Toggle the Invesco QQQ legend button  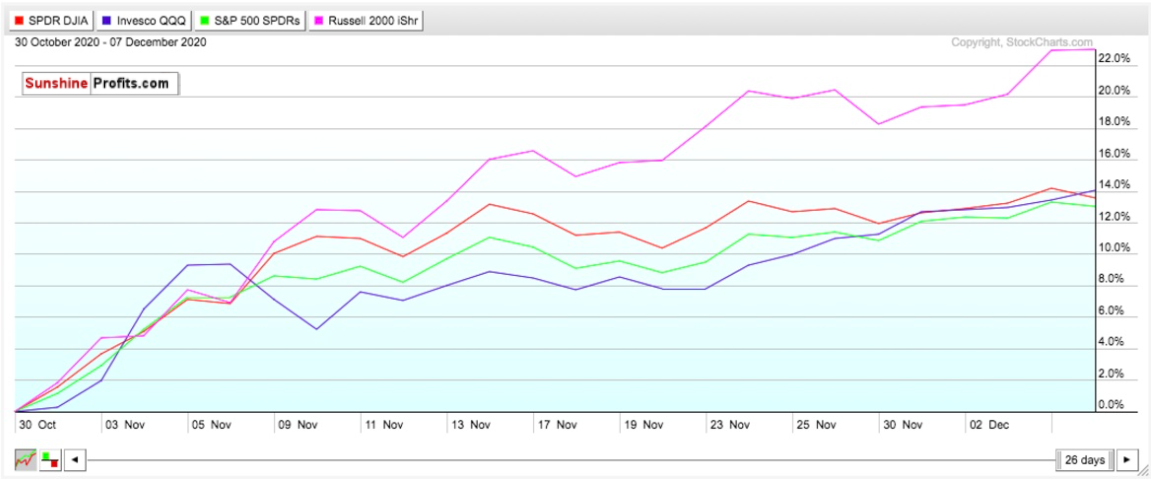(142, 21)
